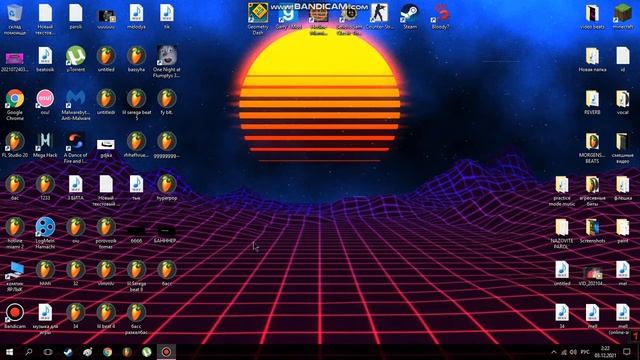Select the 3 БИТА audio file

point(76,187)
